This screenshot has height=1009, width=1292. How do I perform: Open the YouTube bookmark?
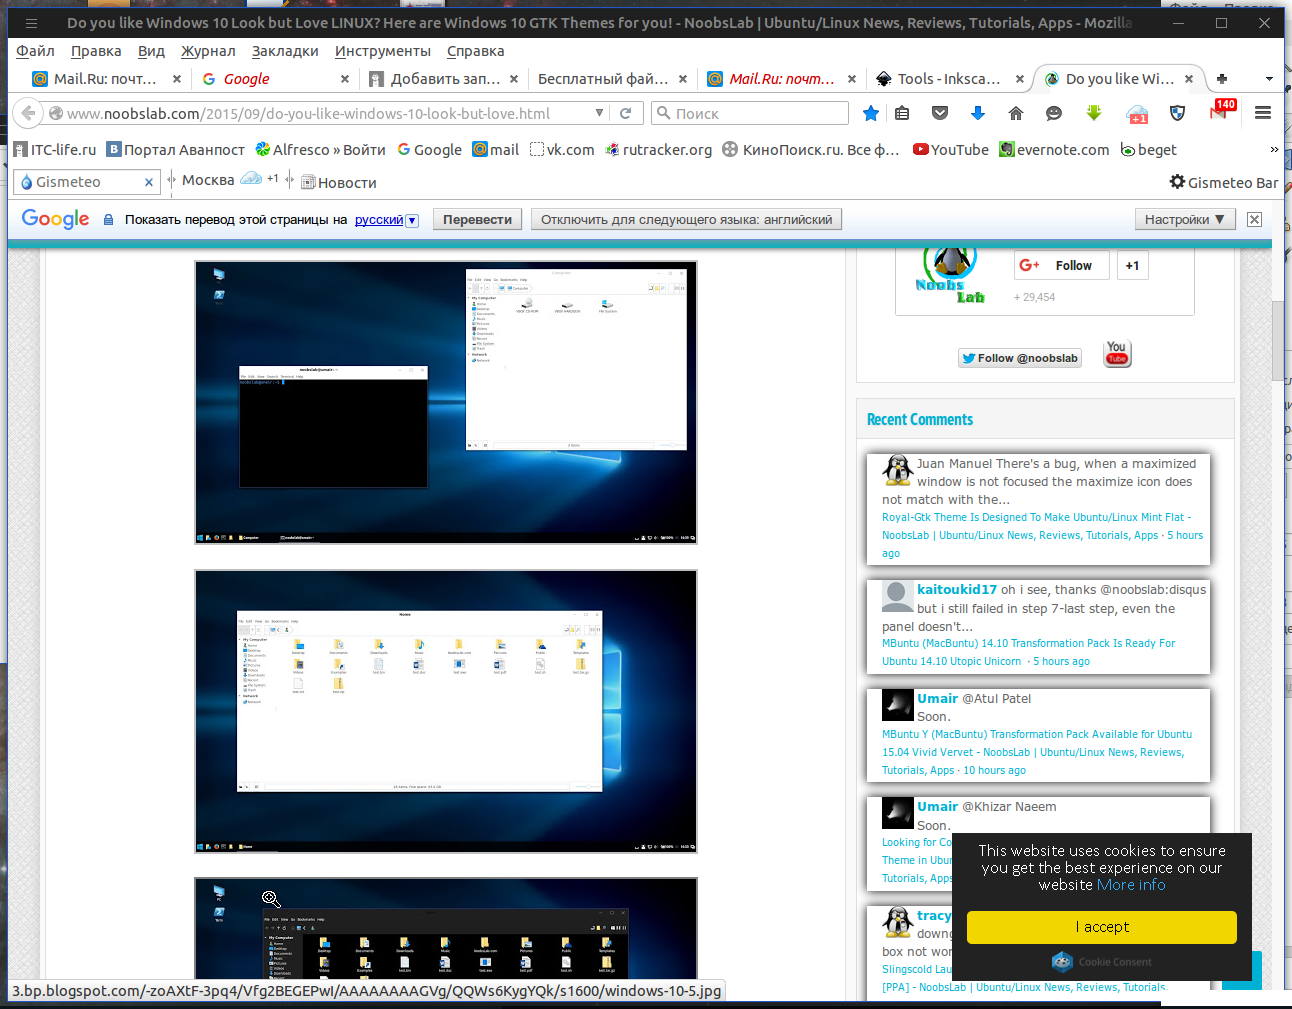point(950,150)
